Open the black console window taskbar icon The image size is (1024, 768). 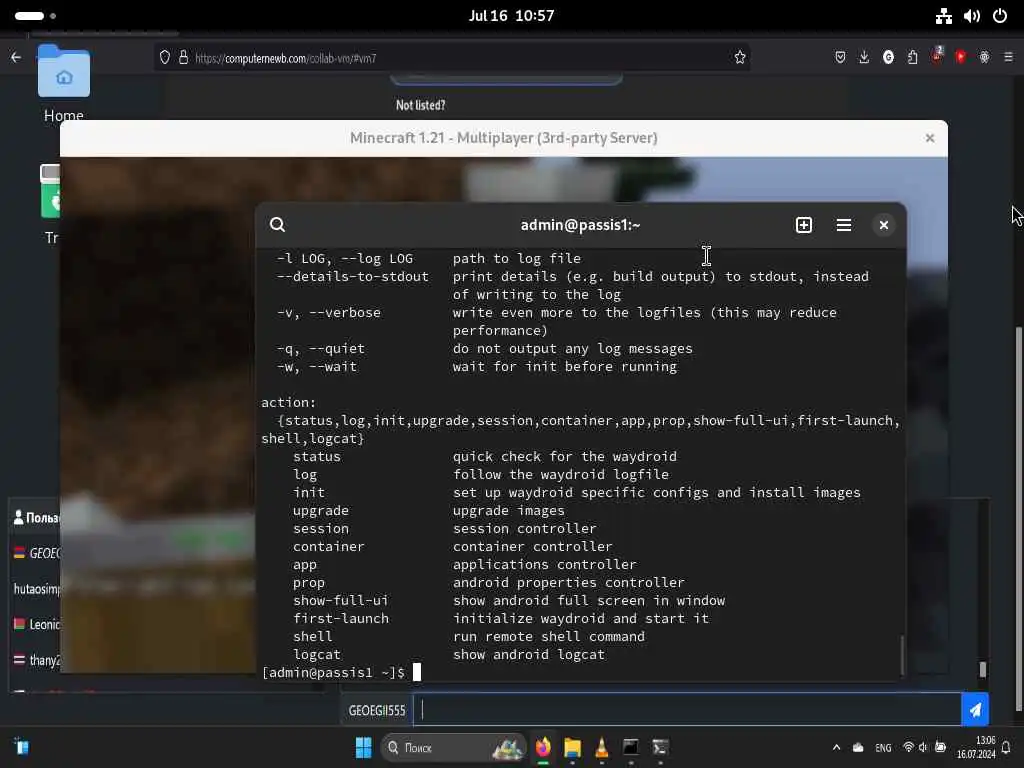tap(631, 747)
